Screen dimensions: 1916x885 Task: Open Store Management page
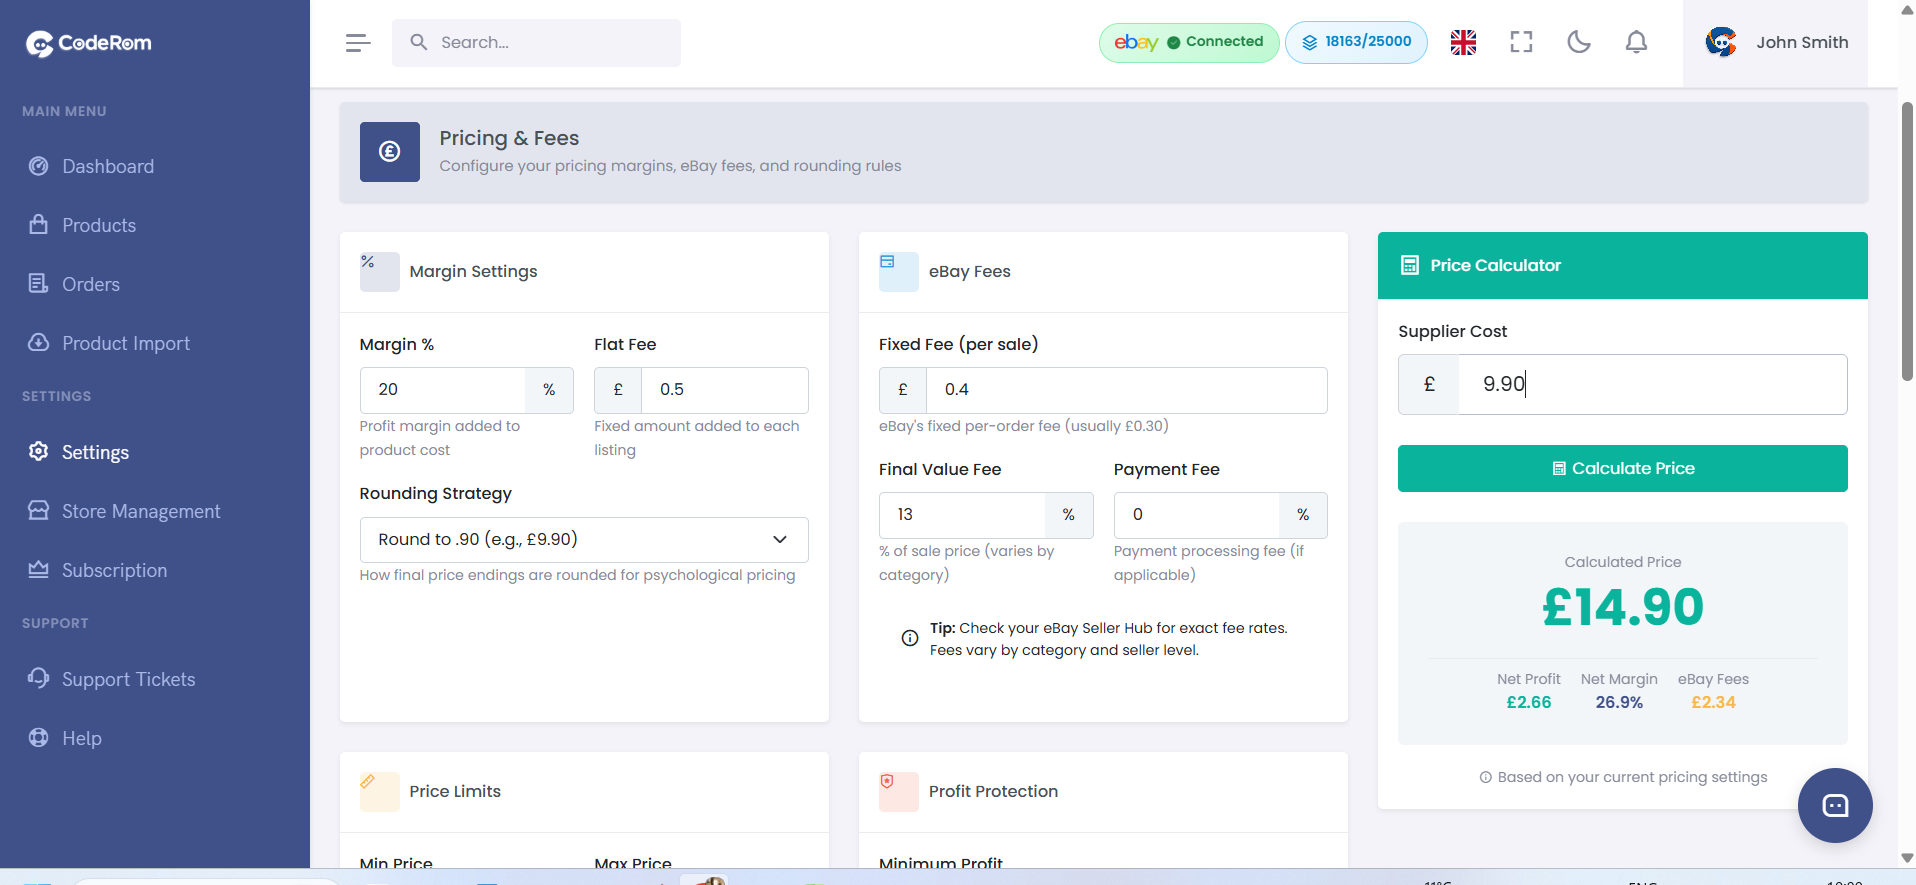[x=141, y=511]
